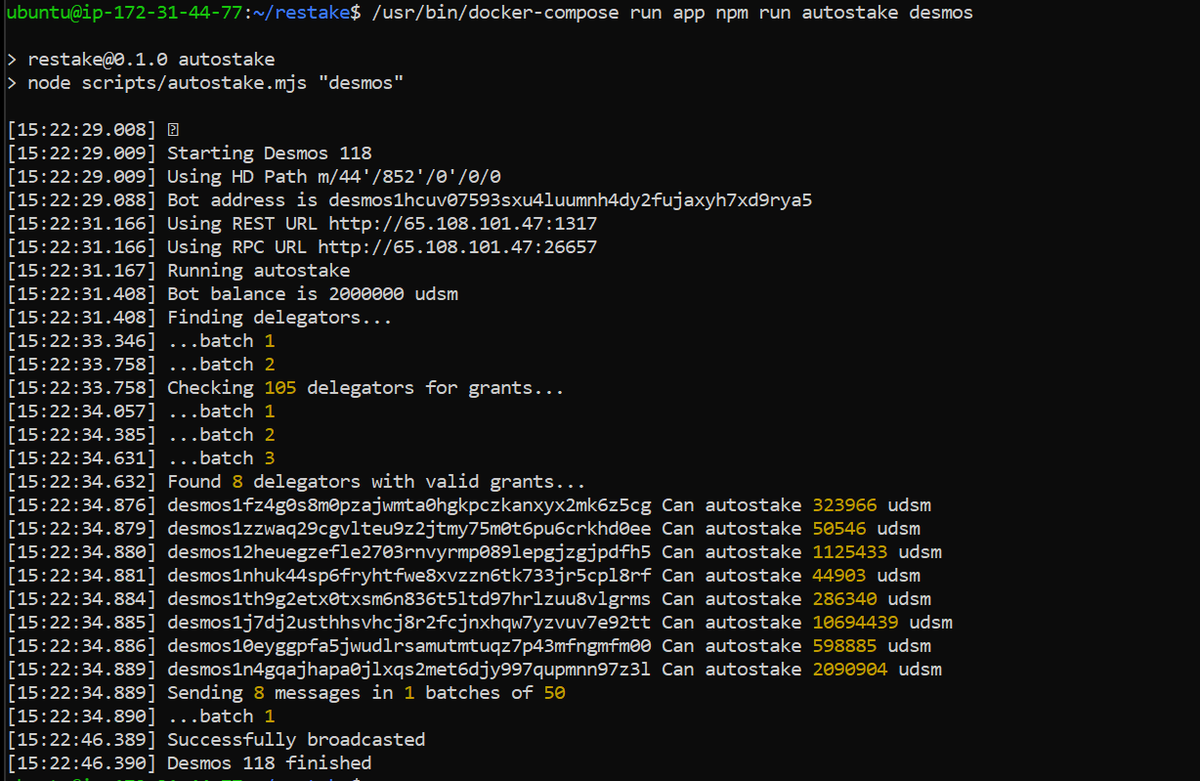Image resolution: width=1200 pixels, height=781 pixels.
Task: Click the timestamp [15:22:33.346]
Action: pos(81,341)
